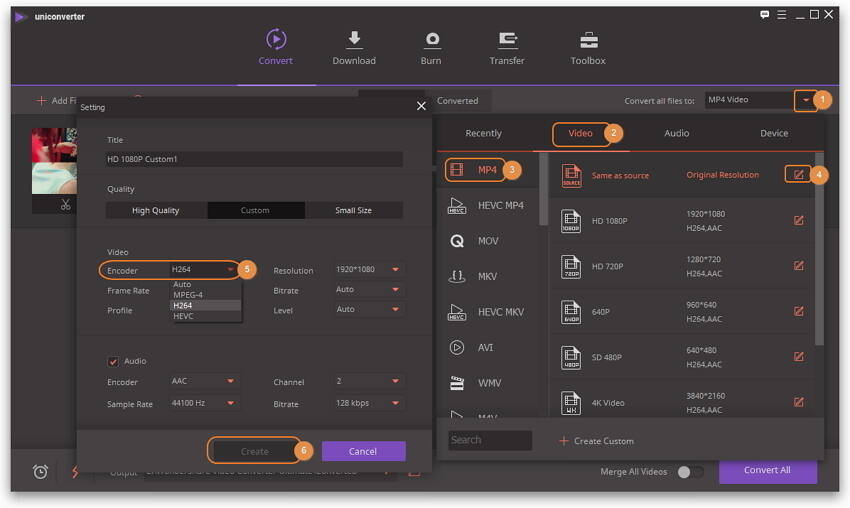The height and width of the screenshot is (508, 850).
Task: Open the Download section
Action: coord(354,47)
